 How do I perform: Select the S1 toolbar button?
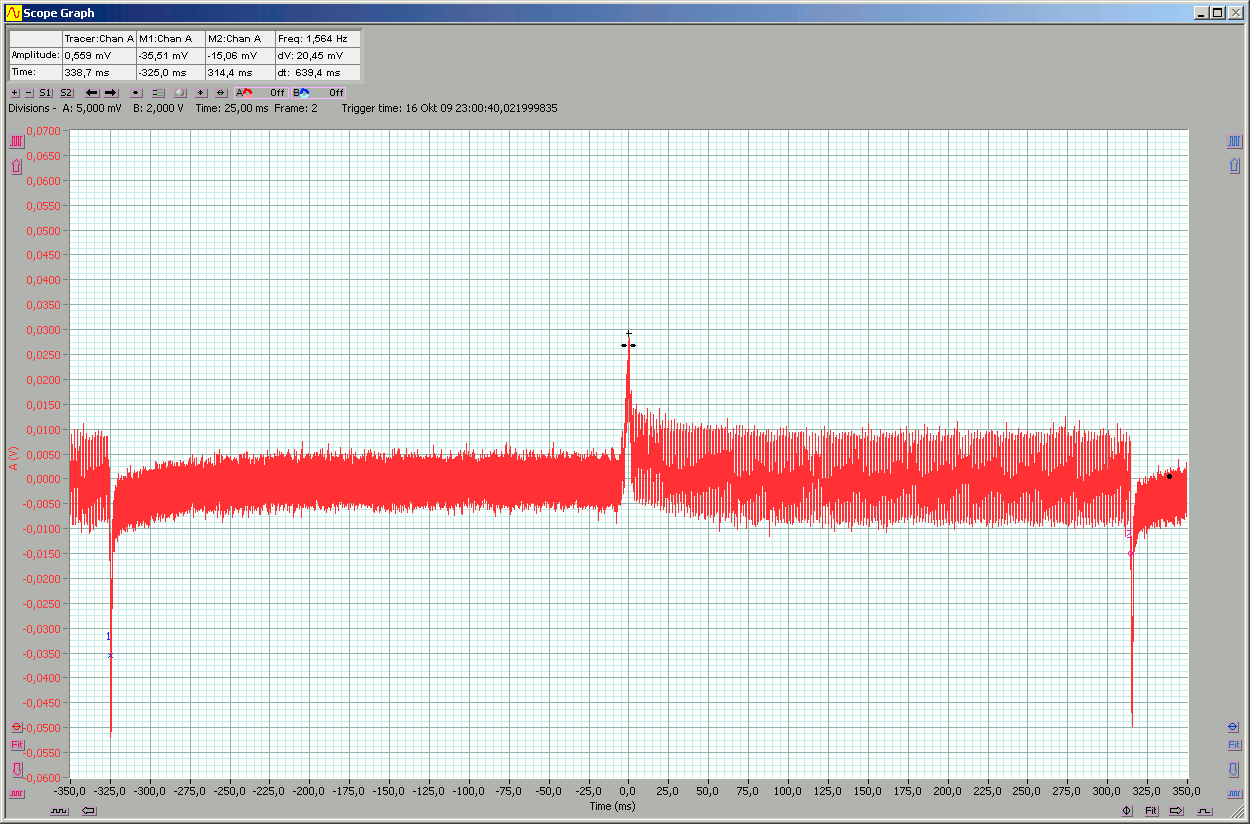pos(45,93)
